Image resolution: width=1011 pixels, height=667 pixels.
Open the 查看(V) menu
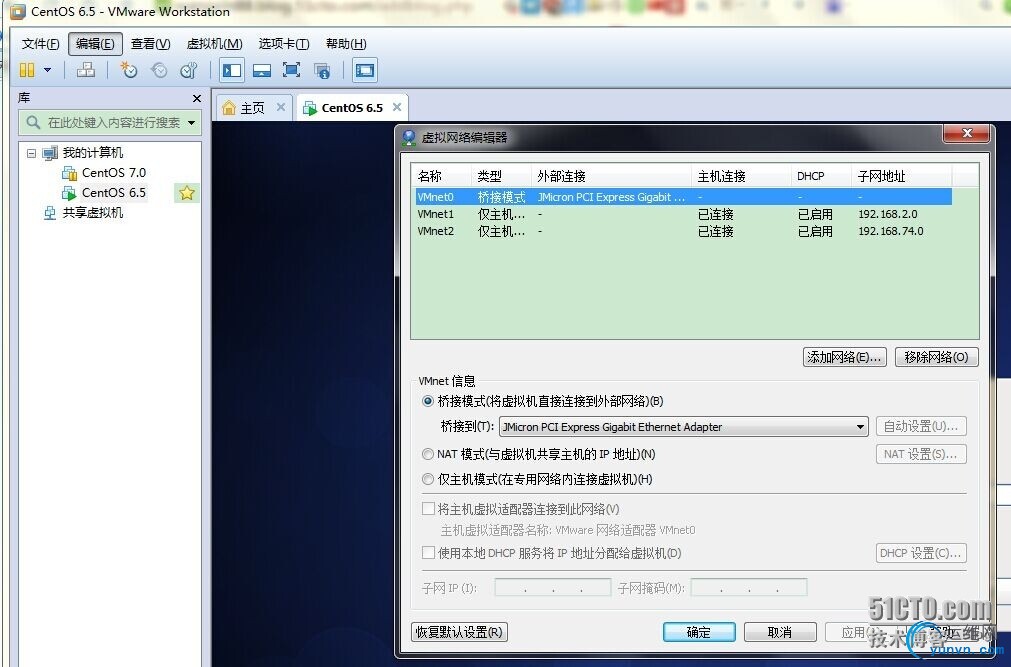coord(150,44)
